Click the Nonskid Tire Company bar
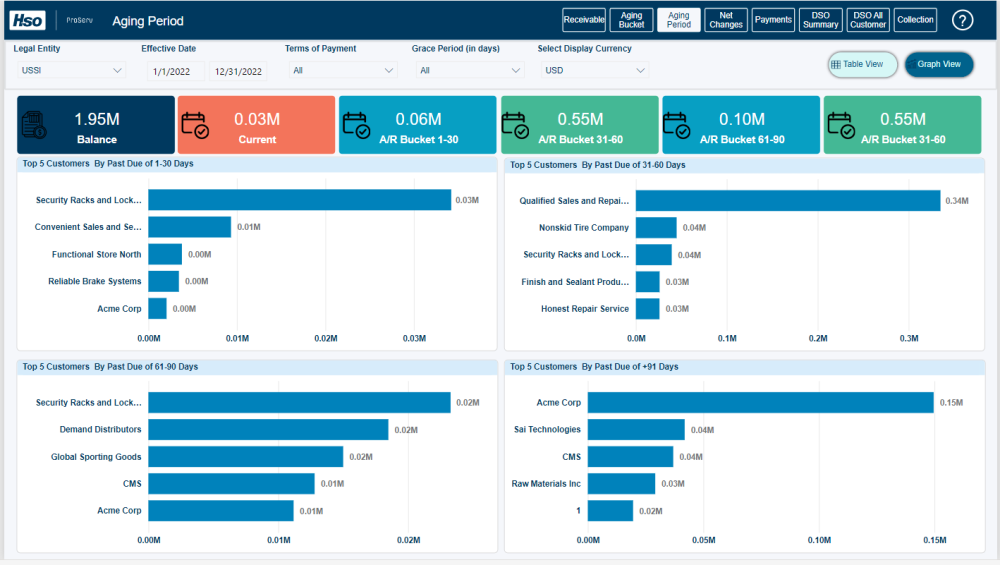Screen dimensions: 1000x565 (656, 228)
